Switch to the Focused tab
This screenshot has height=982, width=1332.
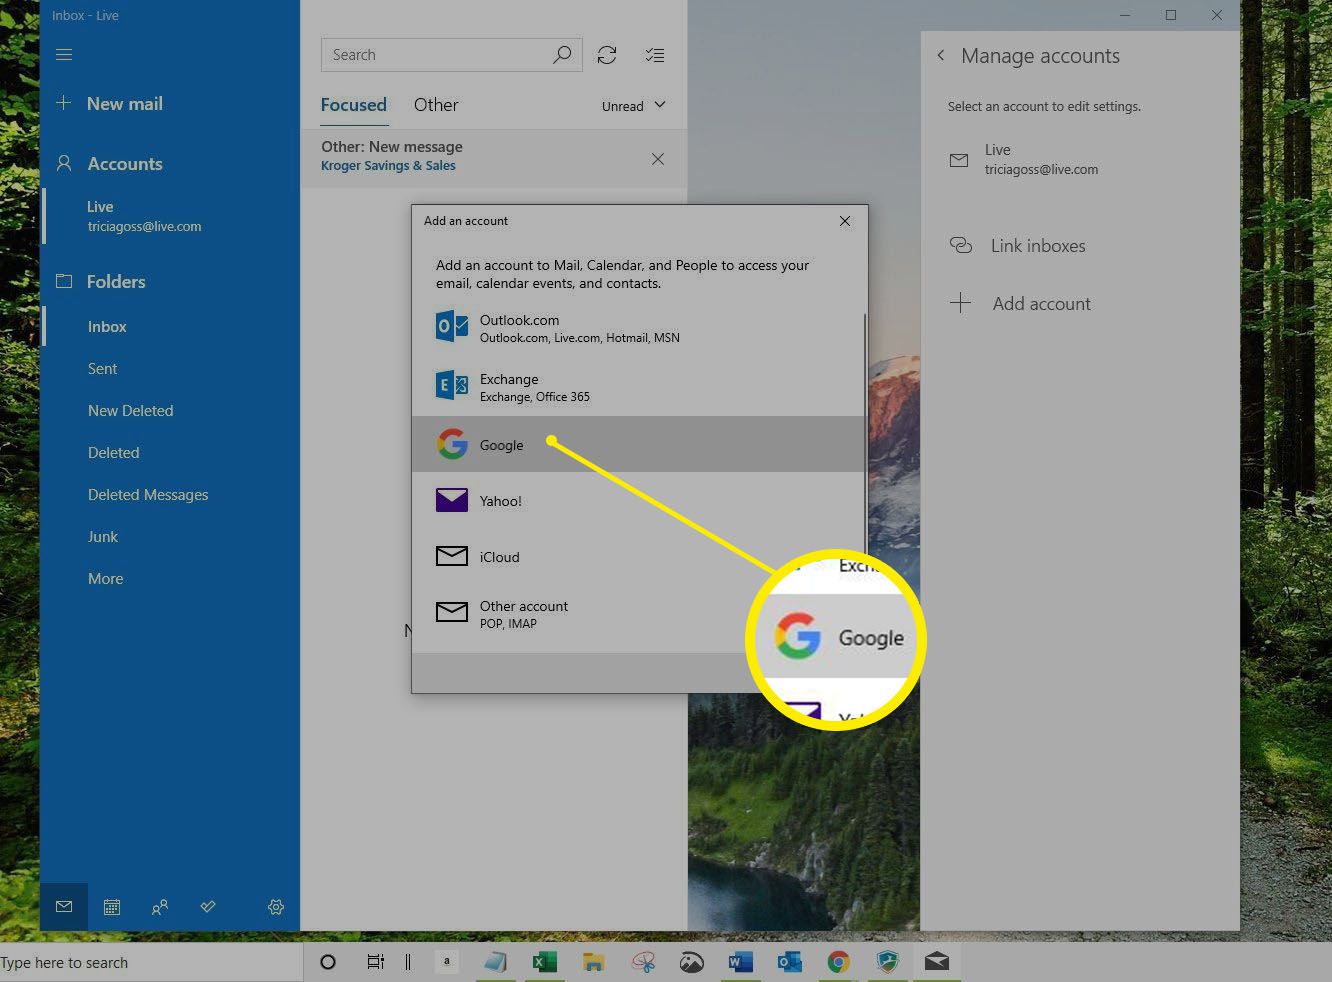click(353, 105)
